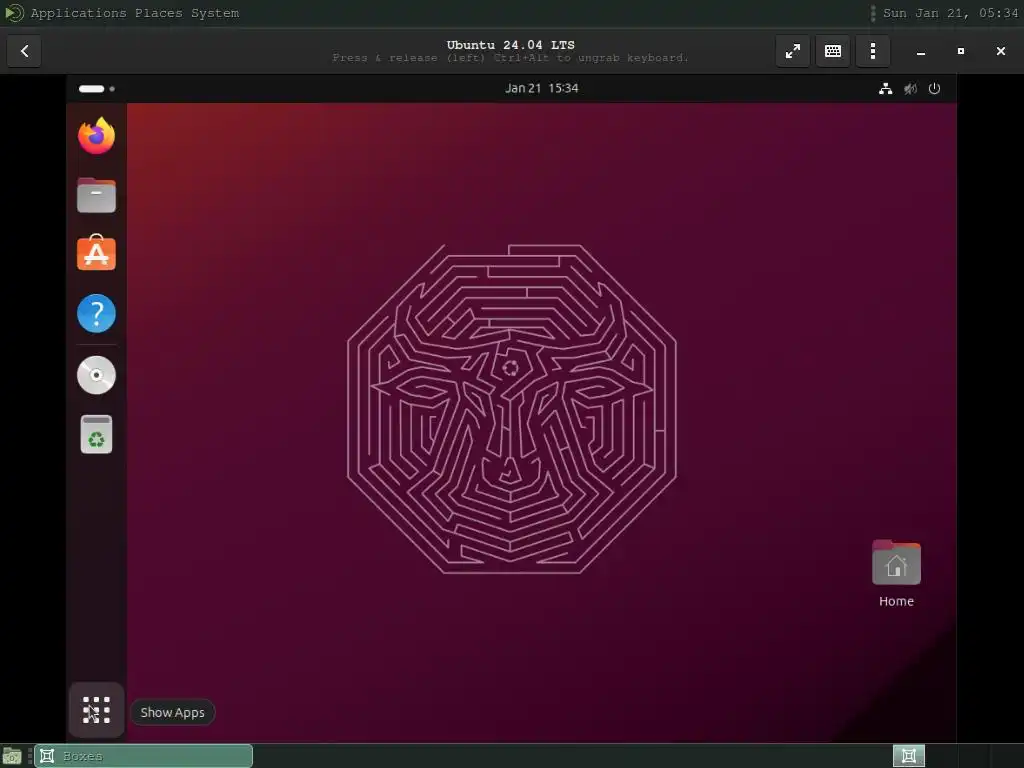Close the Boxes window
The width and height of the screenshot is (1024, 768).
click(x=1000, y=51)
